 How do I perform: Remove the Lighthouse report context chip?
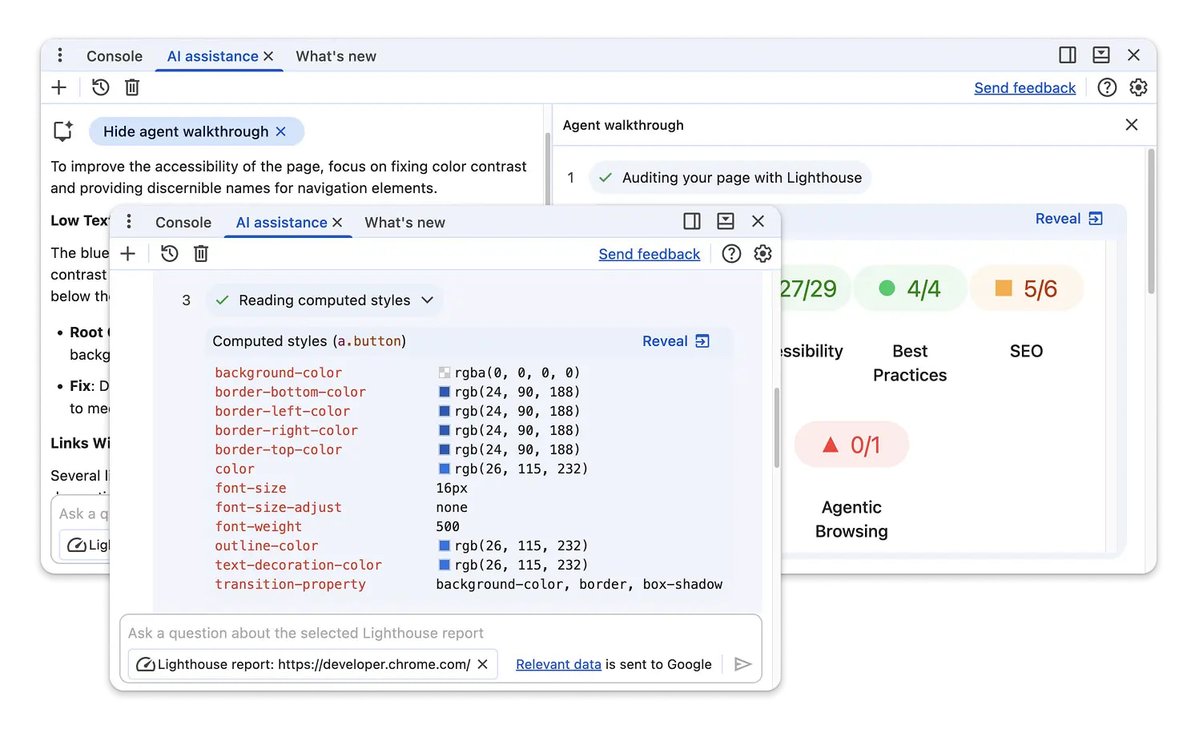point(483,664)
